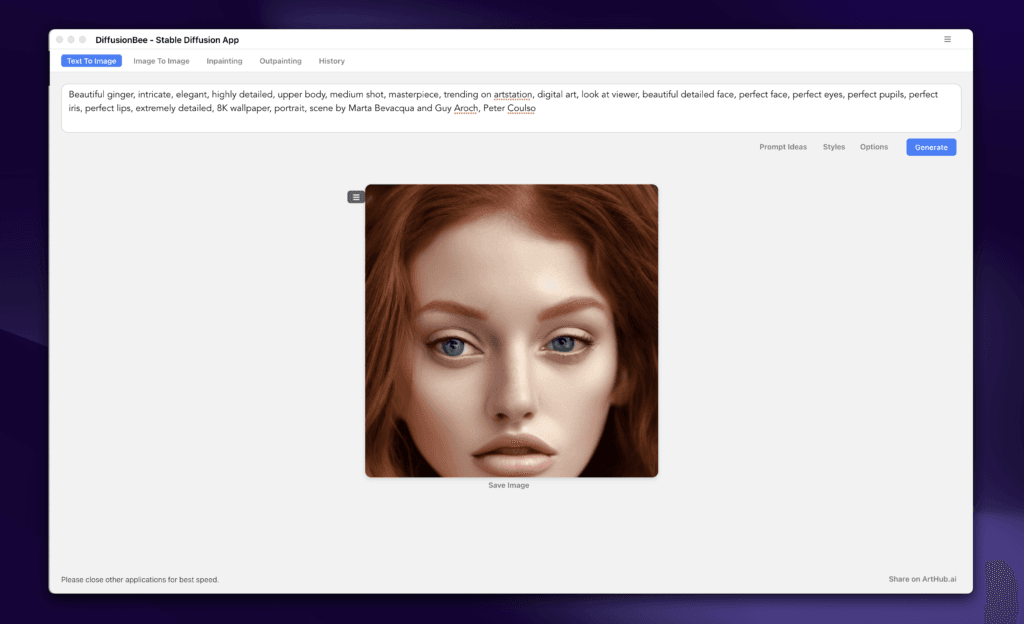Screen dimensions: 1024x624
Task: Click the Generate button
Action: (x=931, y=147)
